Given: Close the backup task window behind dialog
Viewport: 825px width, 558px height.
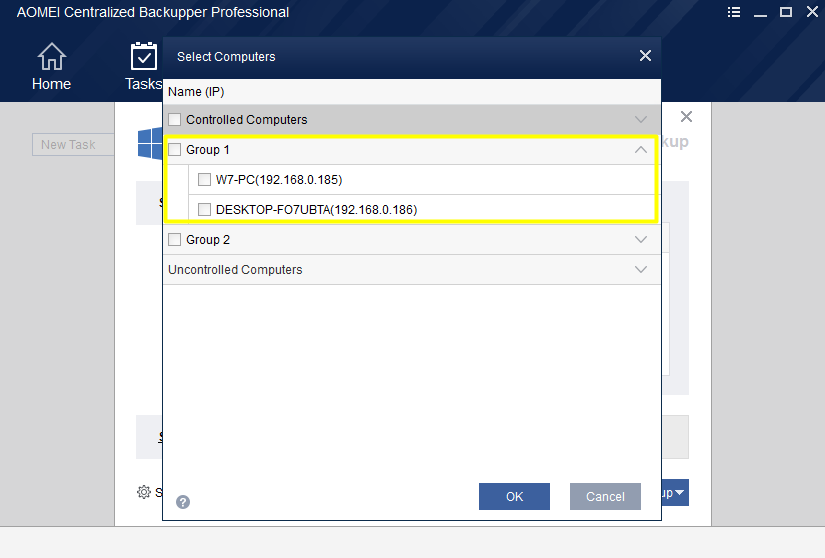Looking at the screenshot, I should [x=686, y=117].
